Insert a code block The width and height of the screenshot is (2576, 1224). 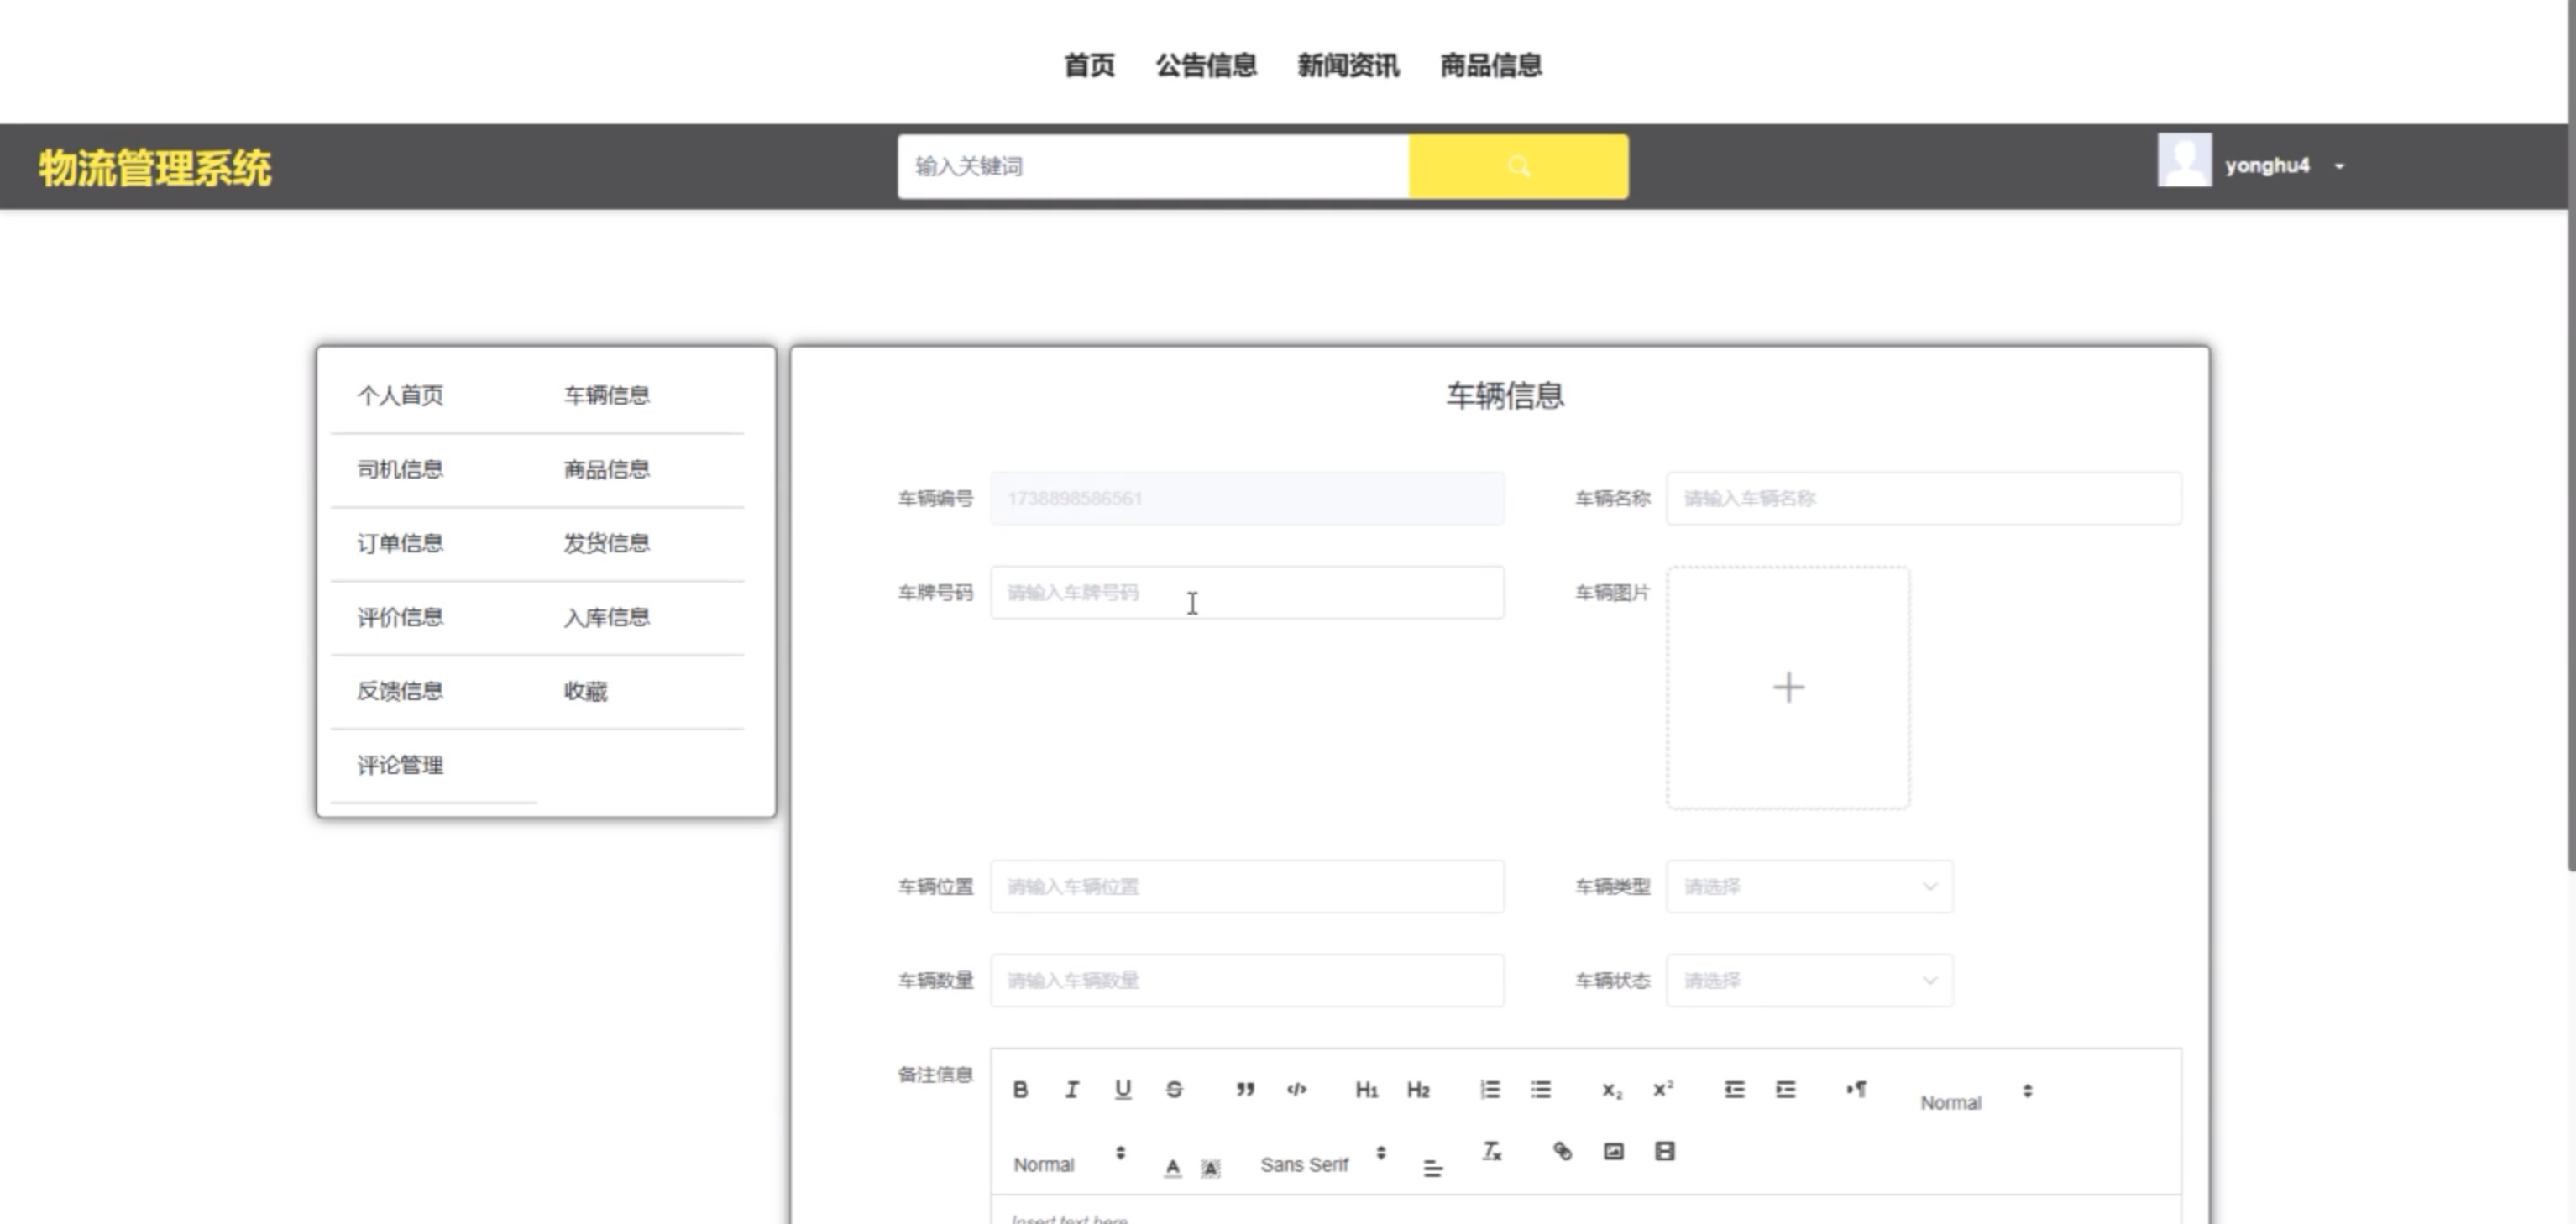point(1296,1089)
